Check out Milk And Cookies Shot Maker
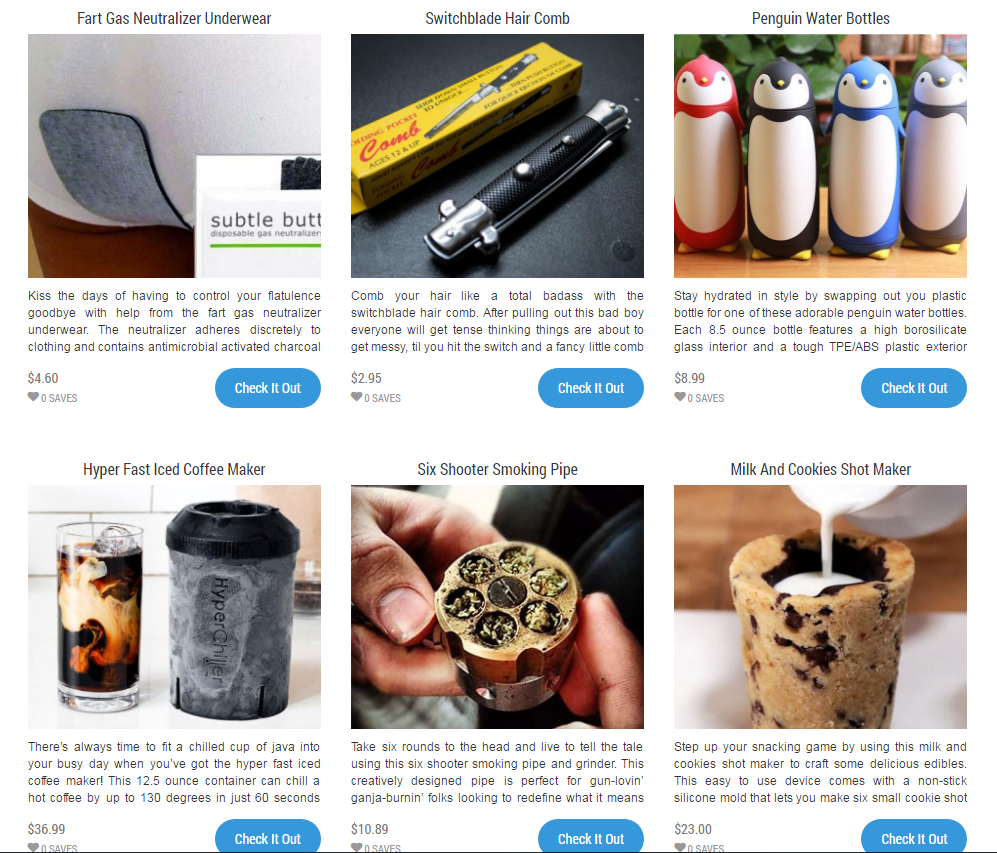 coord(914,836)
